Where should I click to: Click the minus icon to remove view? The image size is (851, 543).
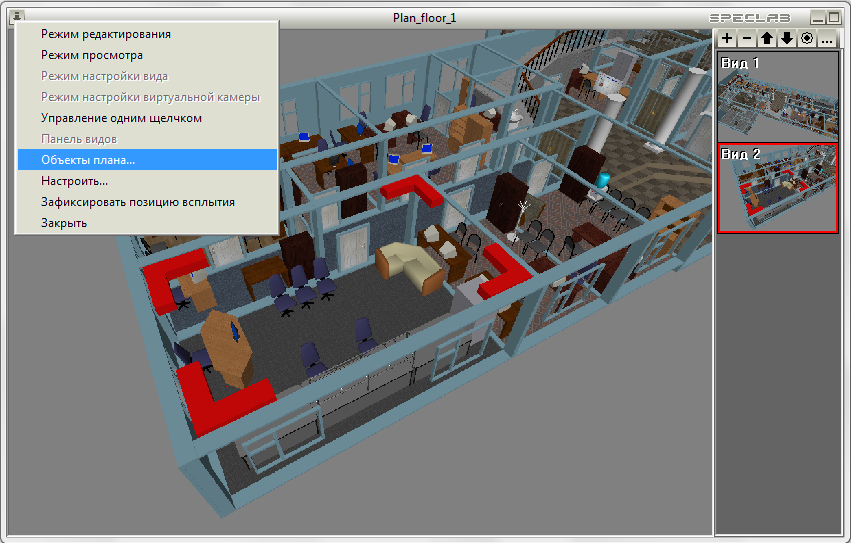click(747, 39)
